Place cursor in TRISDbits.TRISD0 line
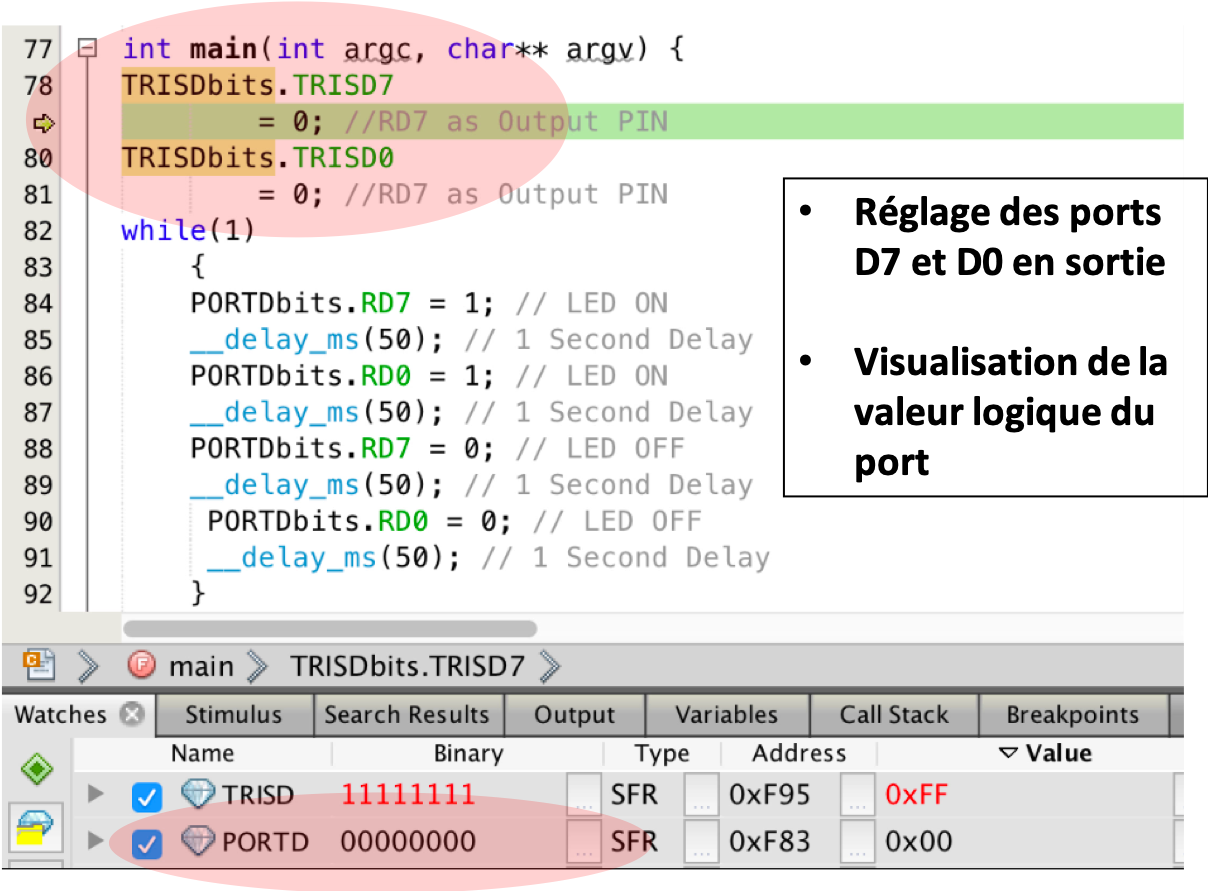The image size is (1208, 891). [258, 158]
